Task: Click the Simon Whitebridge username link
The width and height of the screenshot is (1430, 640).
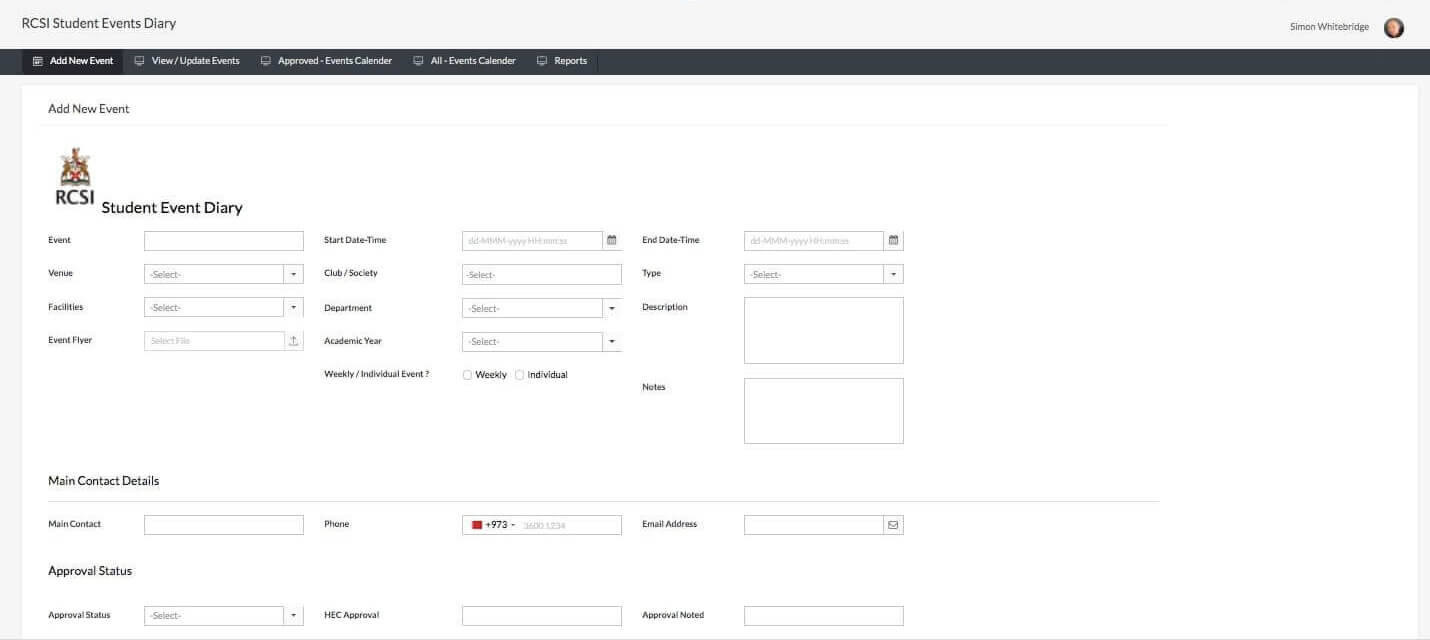Action: [x=1329, y=27]
